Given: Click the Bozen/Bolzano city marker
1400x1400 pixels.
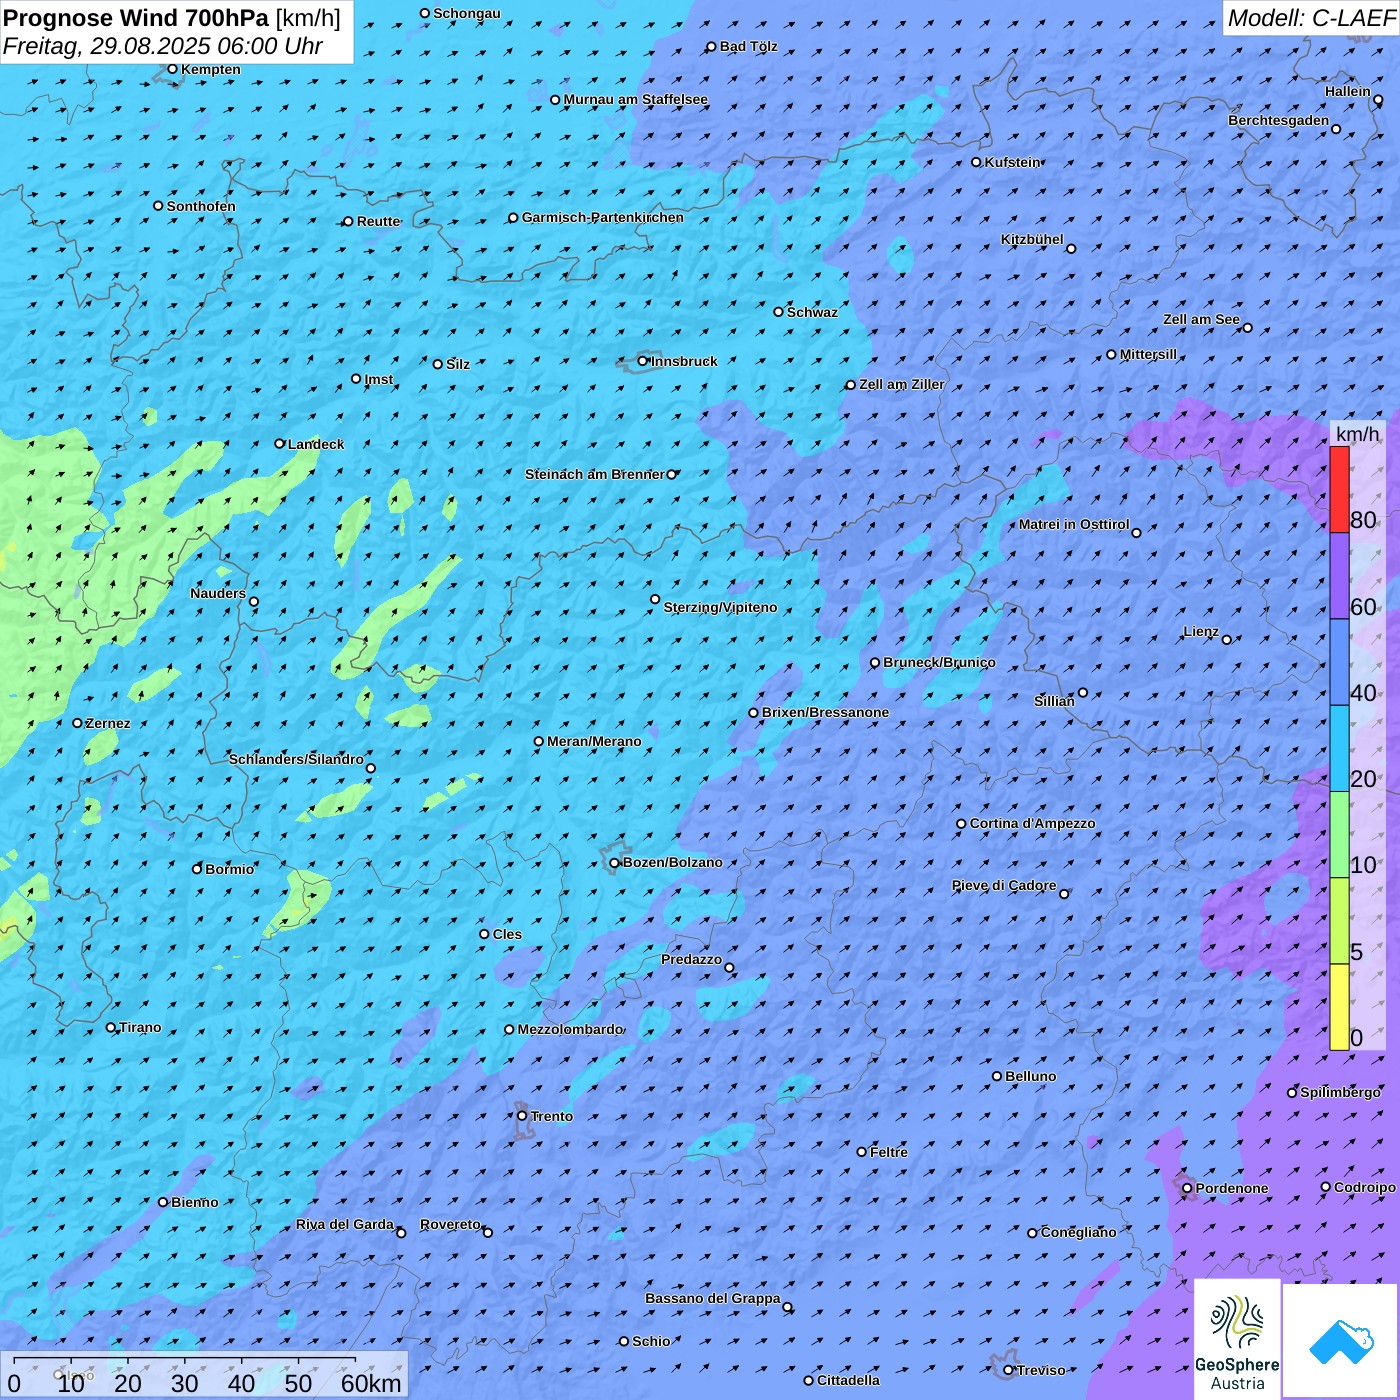Looking at the screenshot, I should point(614,863).
